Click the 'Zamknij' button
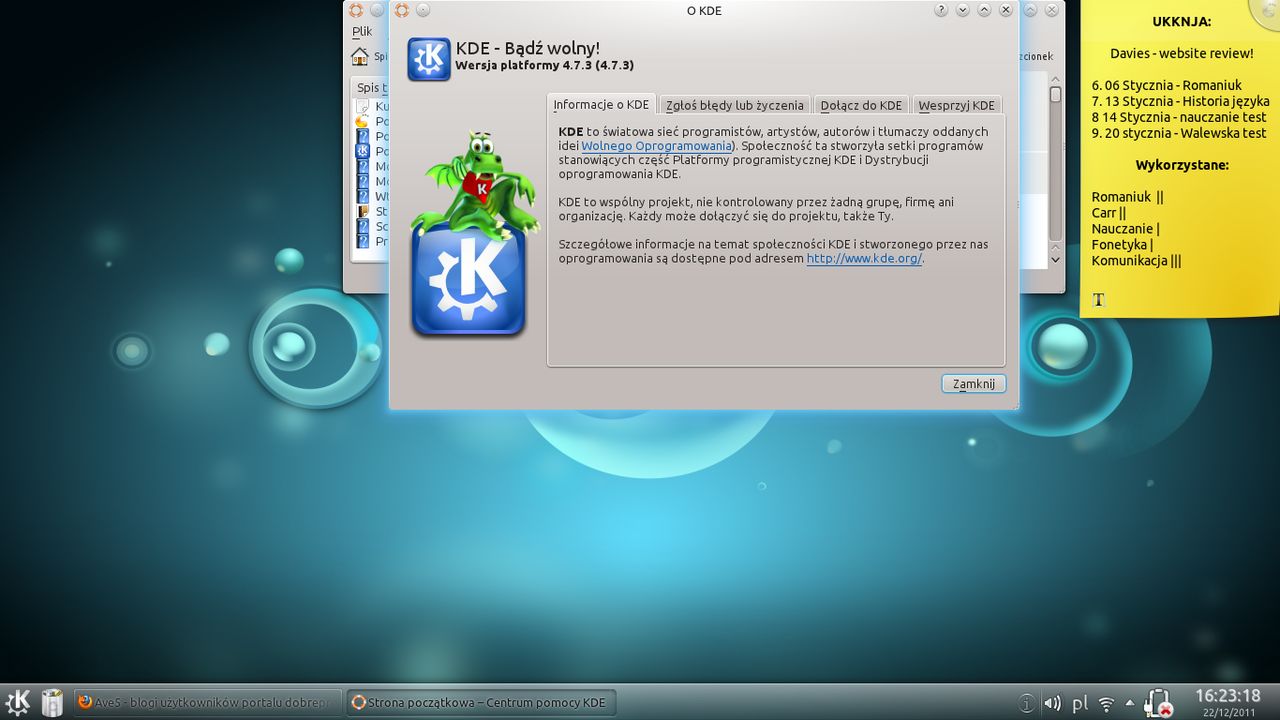Screen dimensions: 1280x720 [x=973, y=384]
